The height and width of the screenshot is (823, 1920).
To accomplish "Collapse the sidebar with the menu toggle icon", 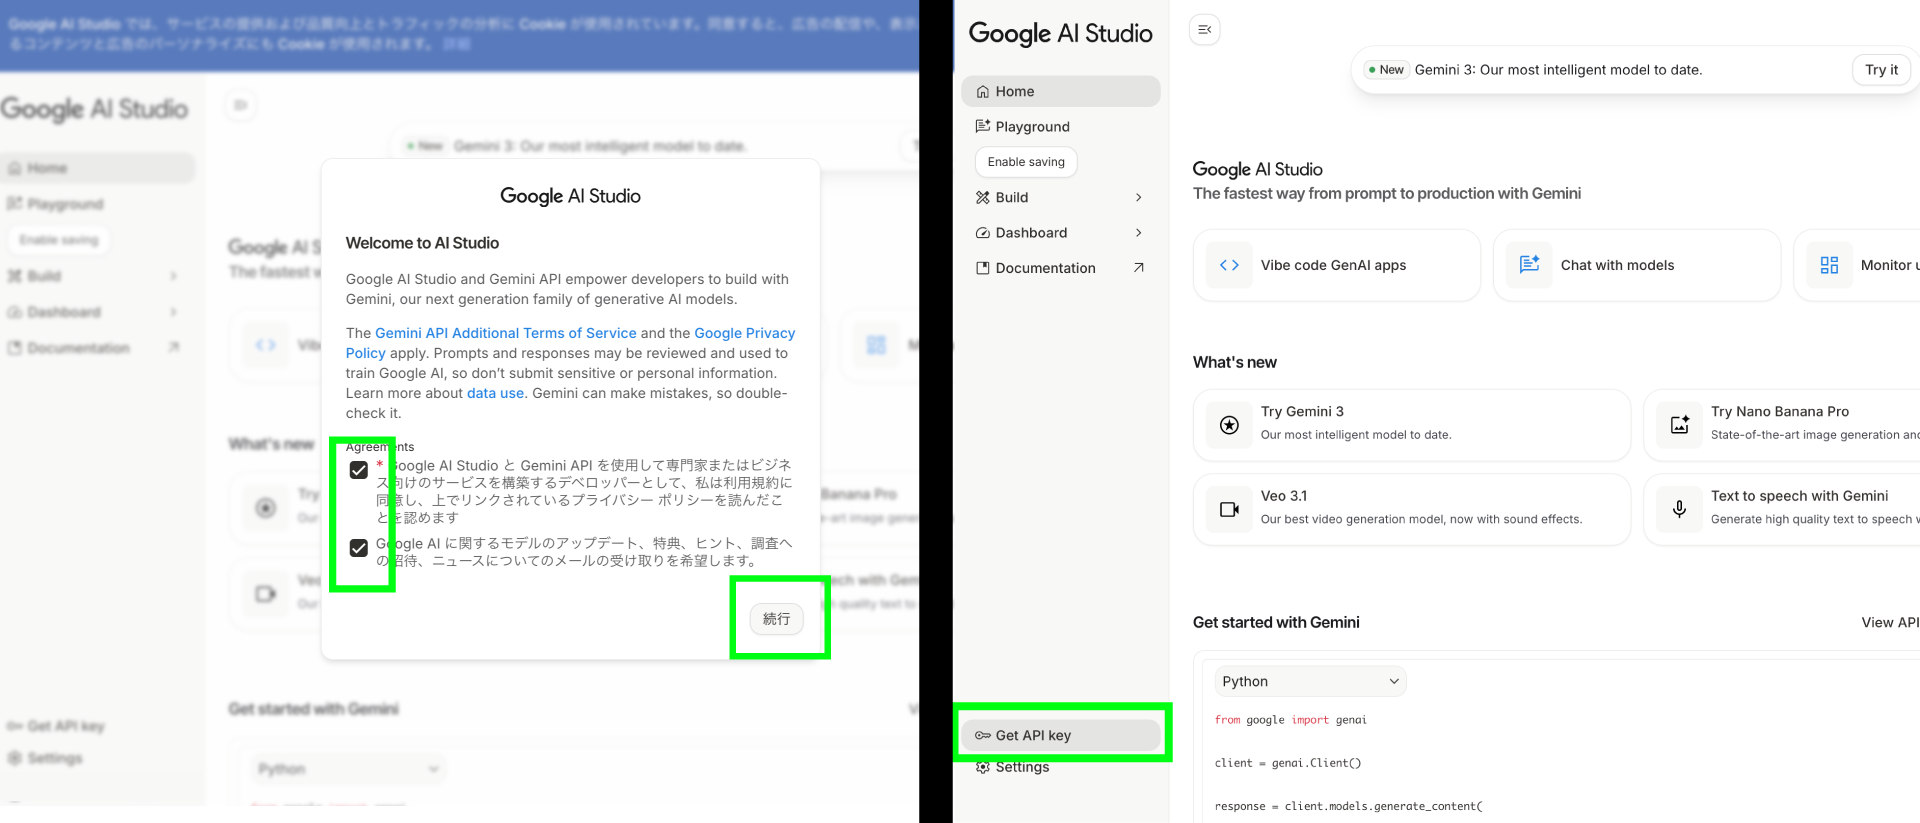I will (x=1204, y=30).
